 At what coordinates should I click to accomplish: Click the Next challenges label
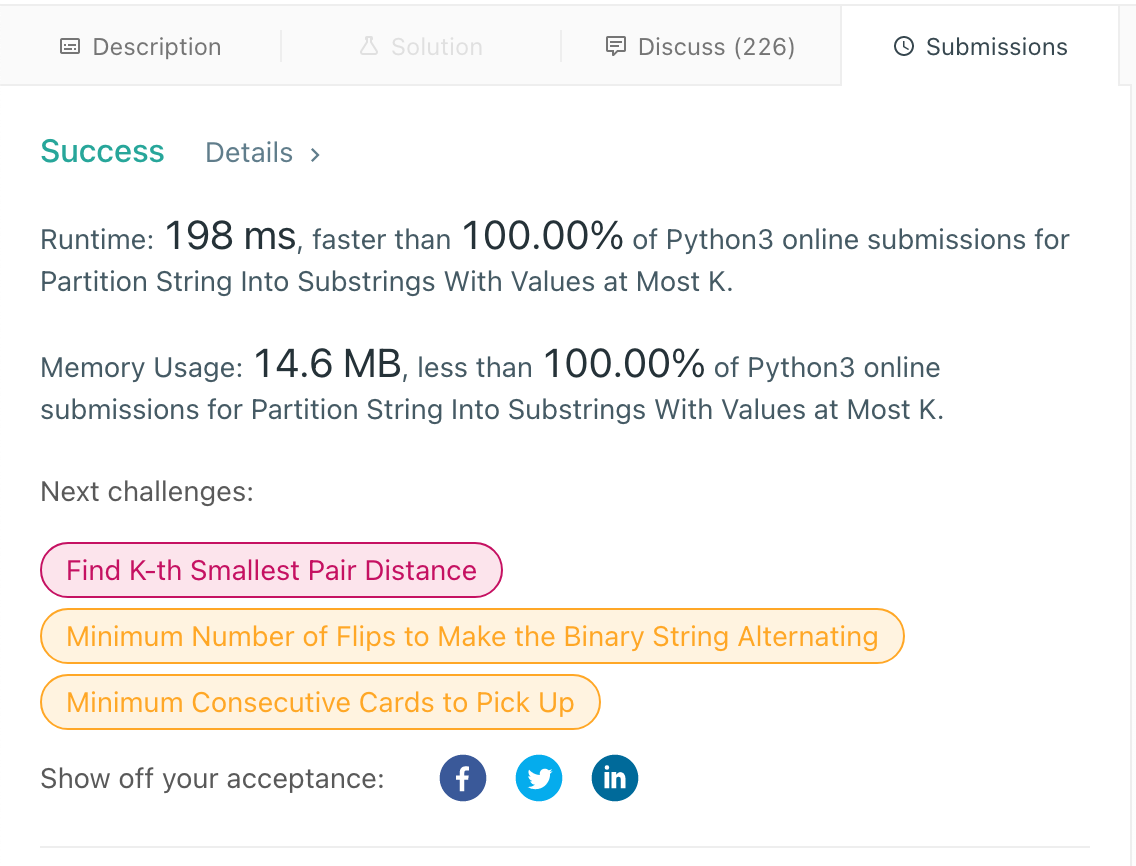click(147, 492)
